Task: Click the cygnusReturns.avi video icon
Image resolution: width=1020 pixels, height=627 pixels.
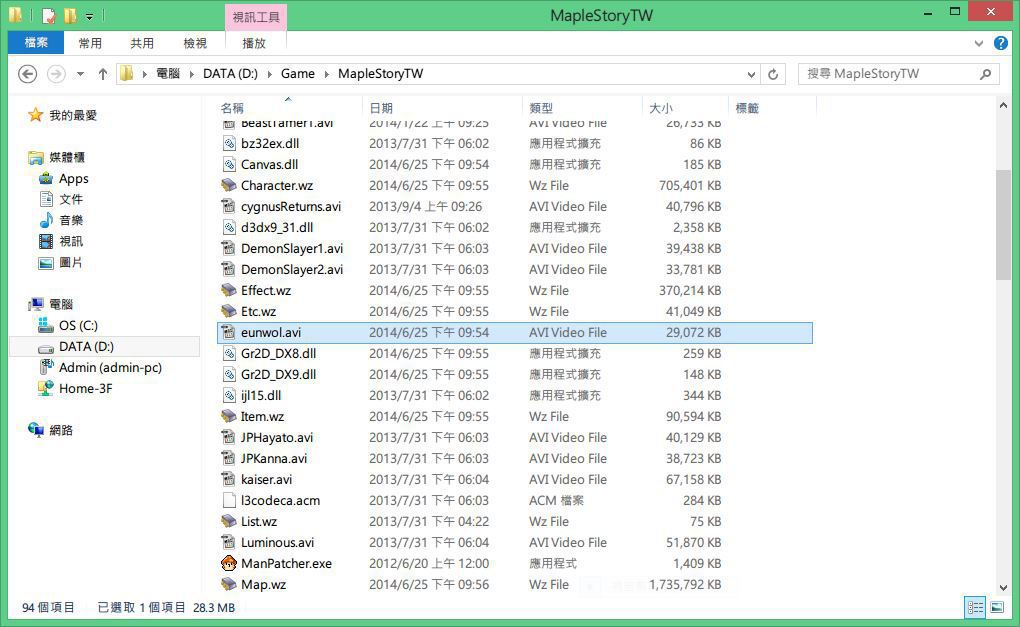Action: [x=229, y=207]
